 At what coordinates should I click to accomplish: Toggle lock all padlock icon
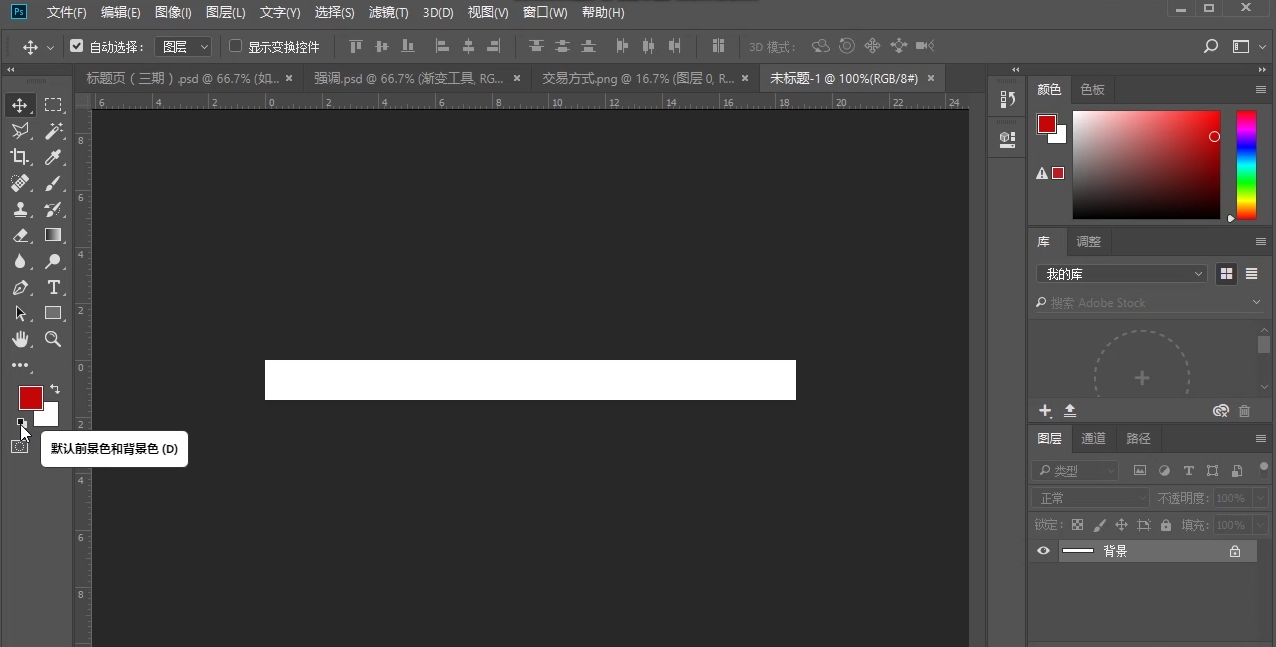(x=1165, y=525)
